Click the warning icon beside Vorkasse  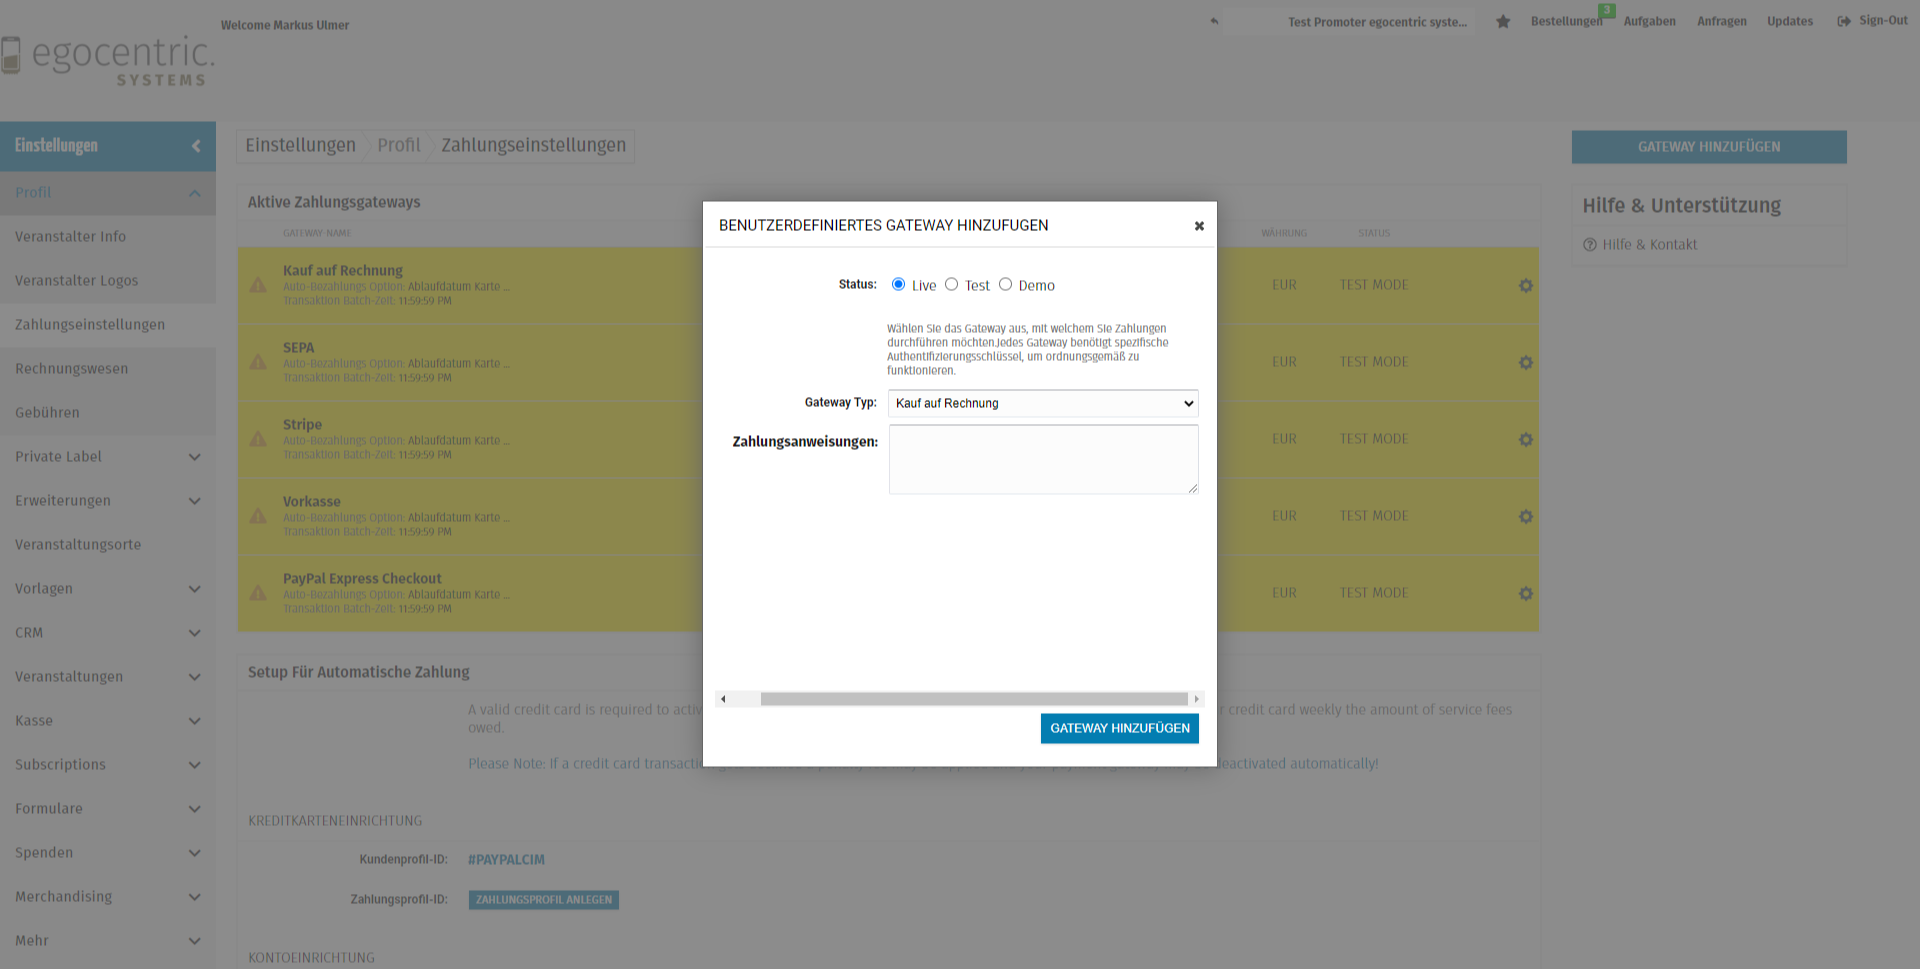click(258, 516)
